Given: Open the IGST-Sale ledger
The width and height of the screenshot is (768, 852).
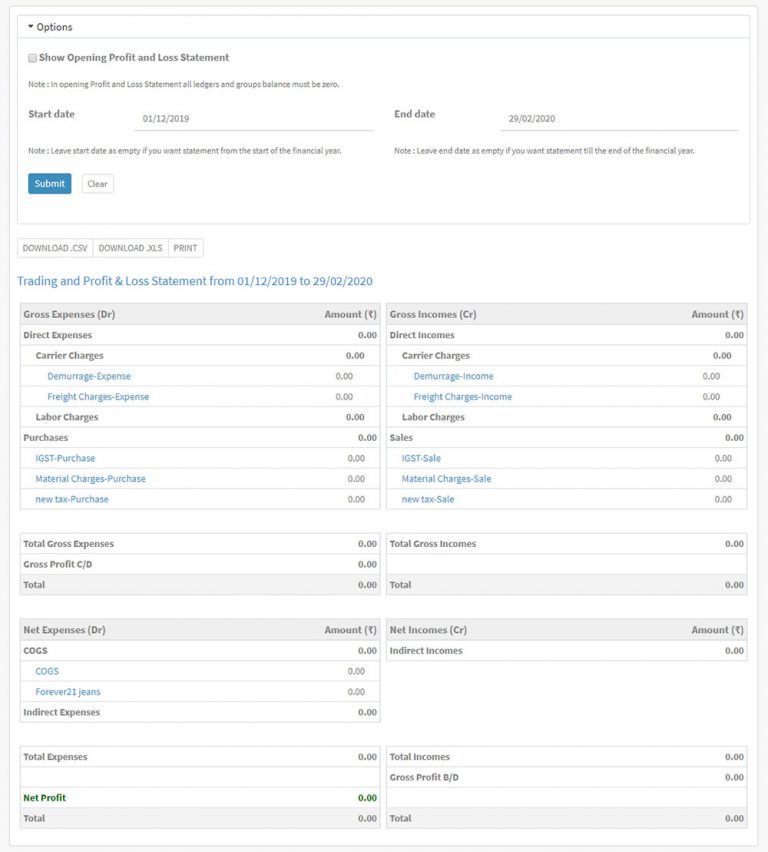Looking at the screenshot, I should coord(419,458).
